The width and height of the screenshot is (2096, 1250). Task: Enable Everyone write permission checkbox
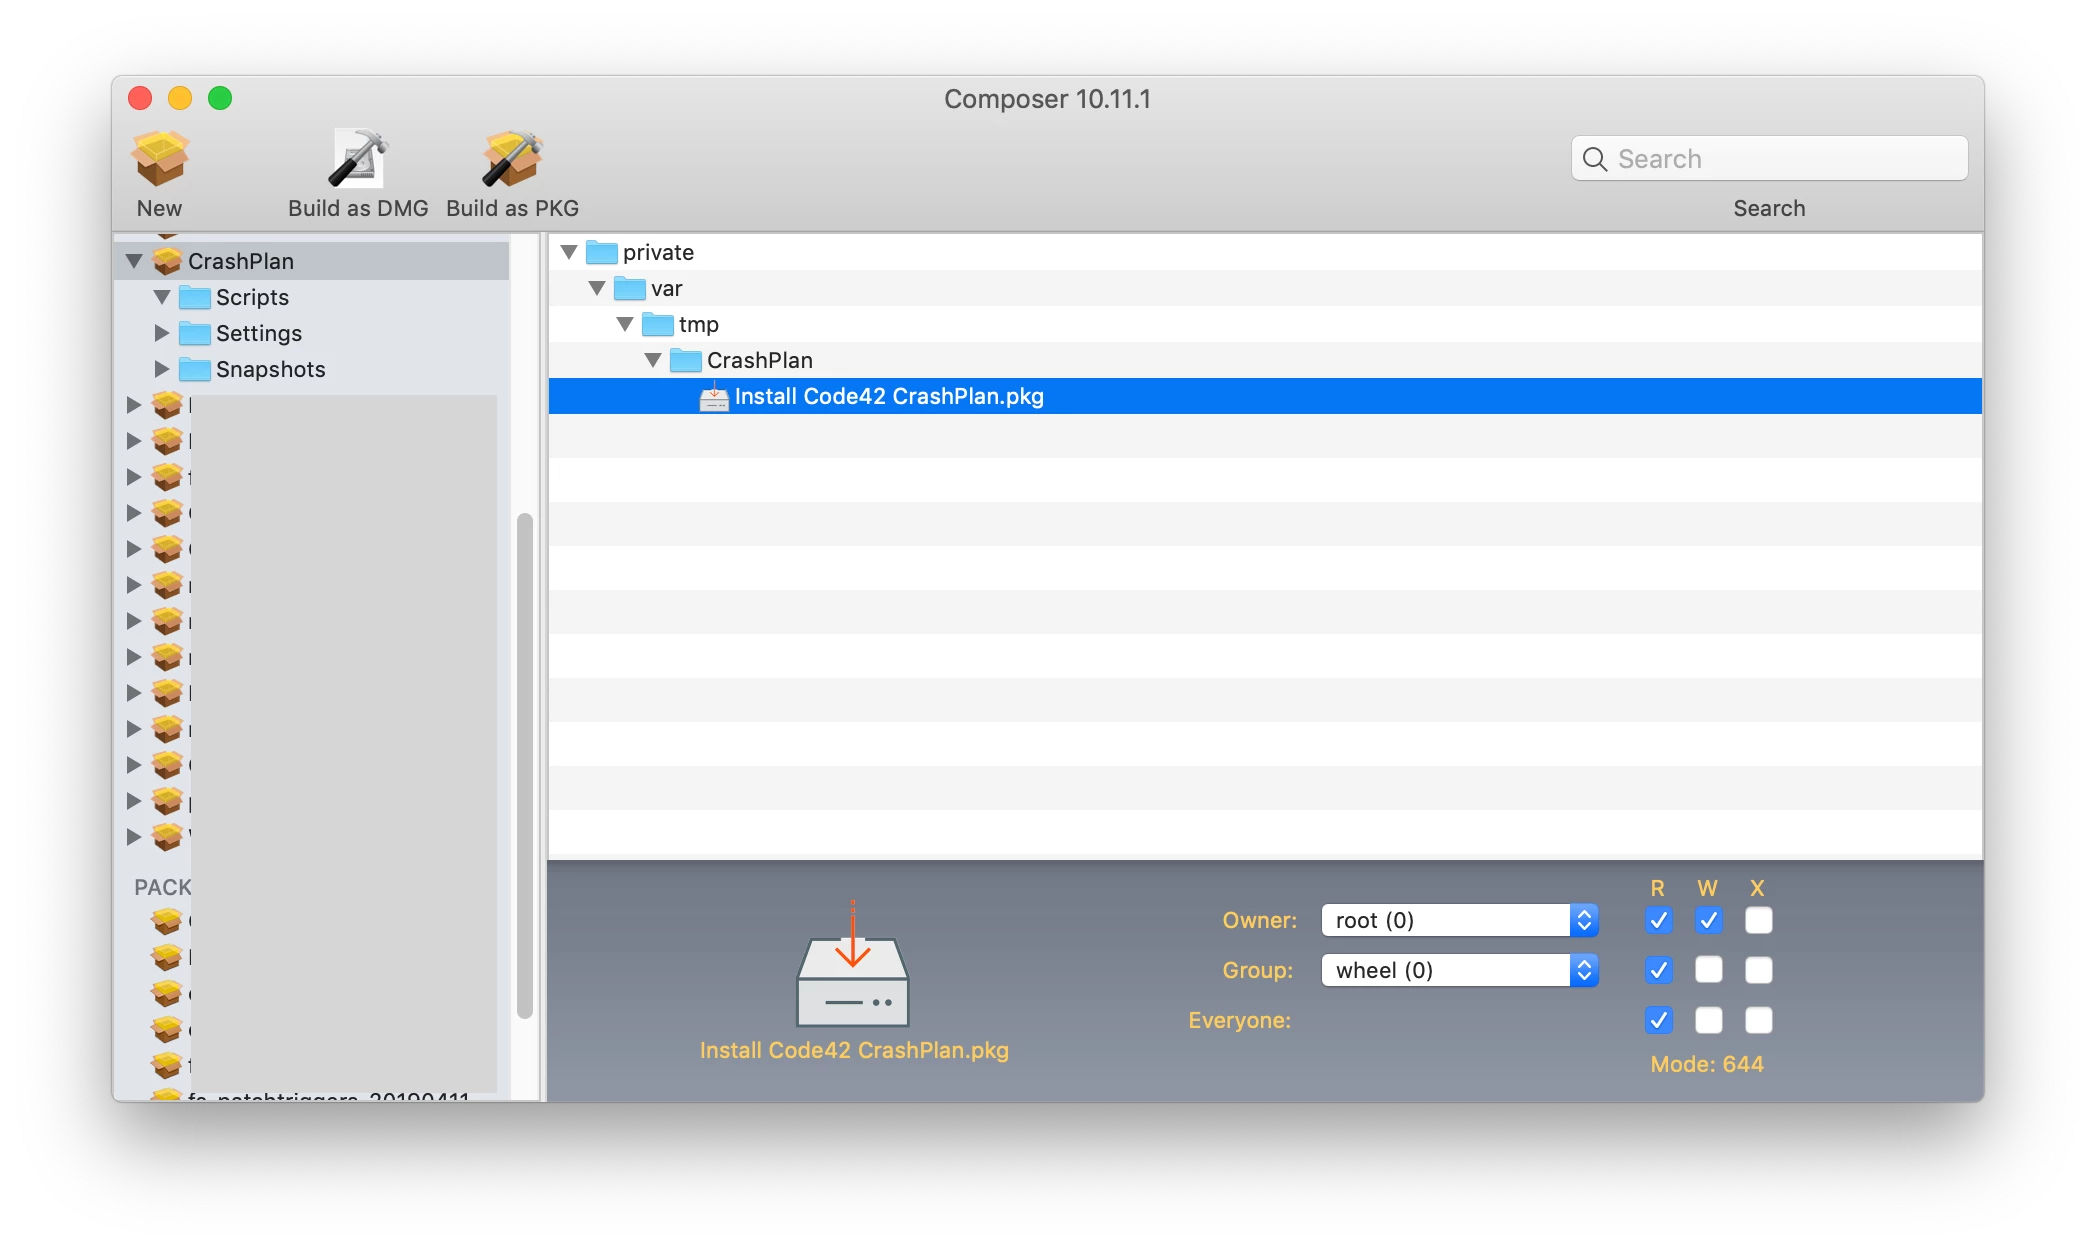1709,1020
